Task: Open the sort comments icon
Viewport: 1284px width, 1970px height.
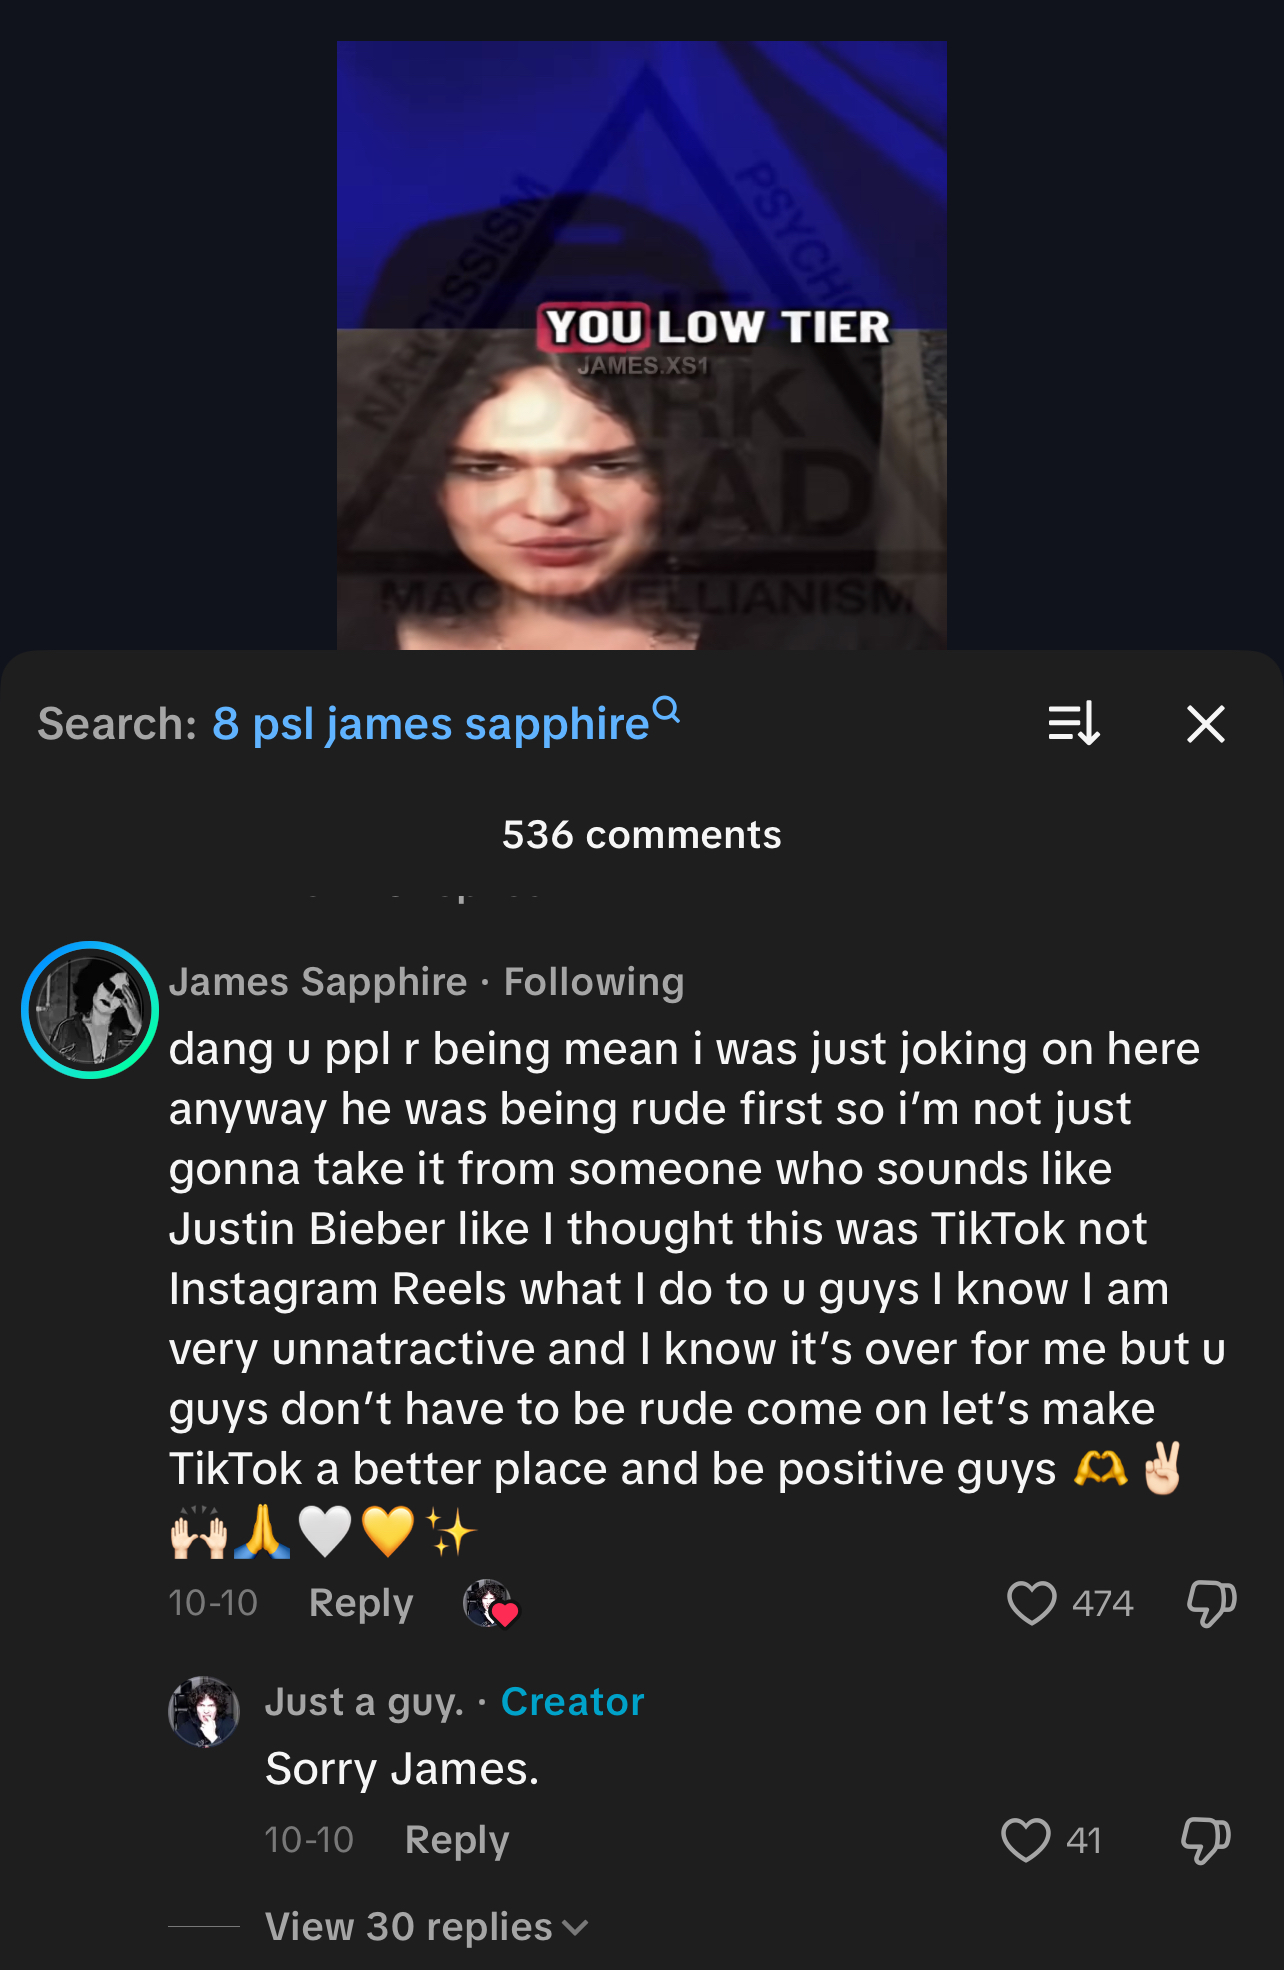Action: click(x=1074, y=724)
